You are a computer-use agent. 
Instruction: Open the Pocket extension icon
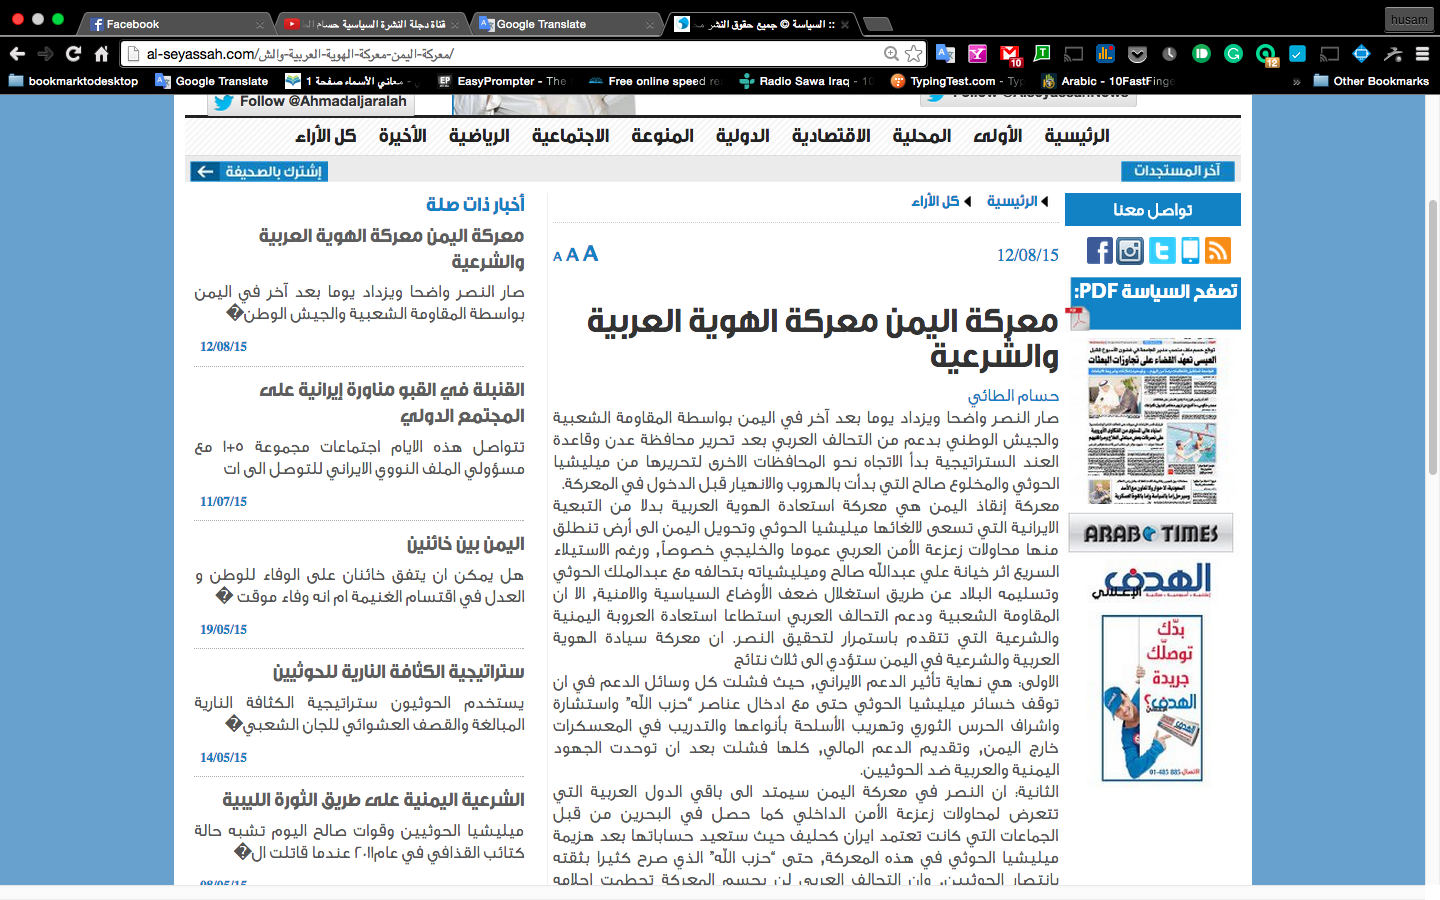coord(1137,54)
